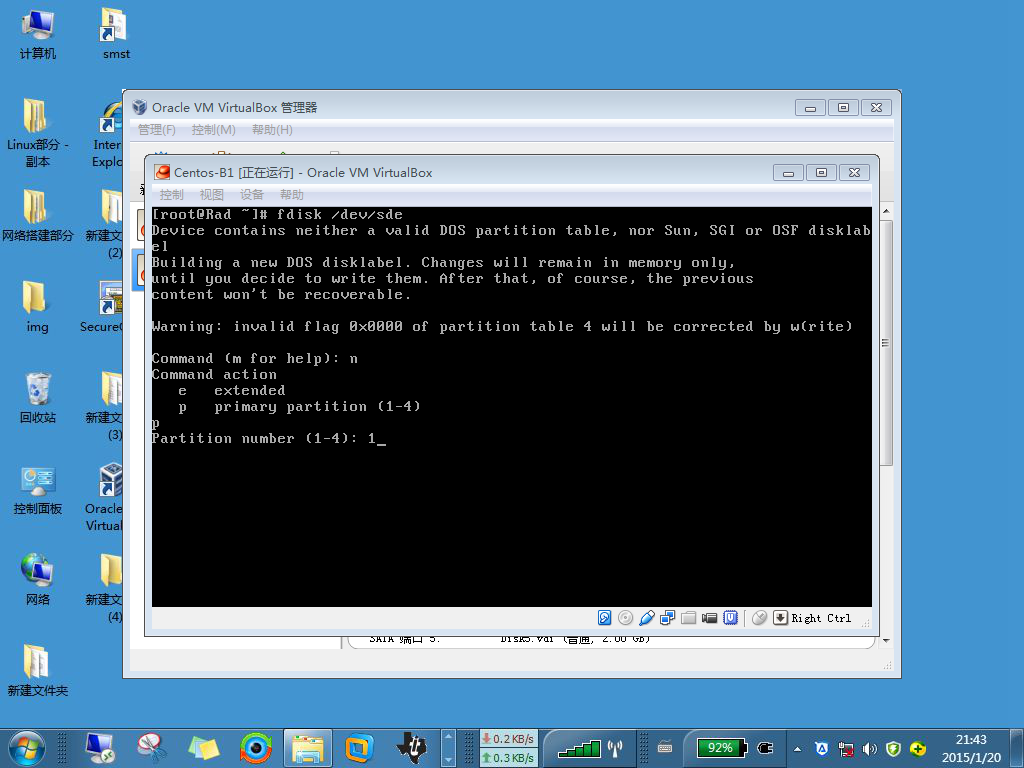The height and width of the screenshot is (768, 1024).
Task: Open the 帮助 menu in Centos-B1 window
Action: [292, 195]
